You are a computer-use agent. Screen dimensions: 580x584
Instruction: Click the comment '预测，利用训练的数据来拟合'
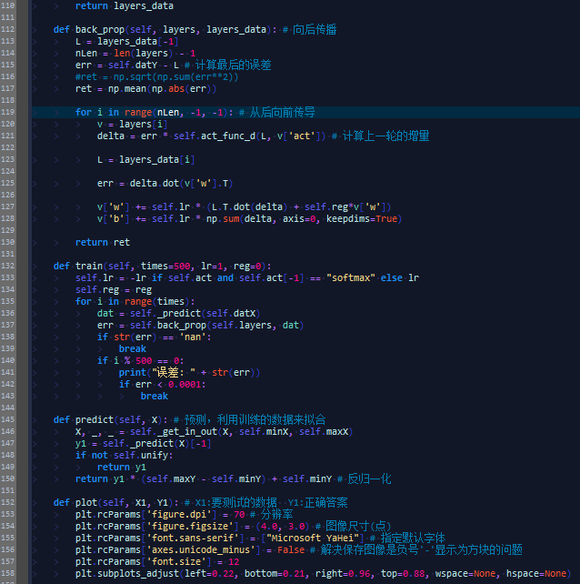(255, 420)
